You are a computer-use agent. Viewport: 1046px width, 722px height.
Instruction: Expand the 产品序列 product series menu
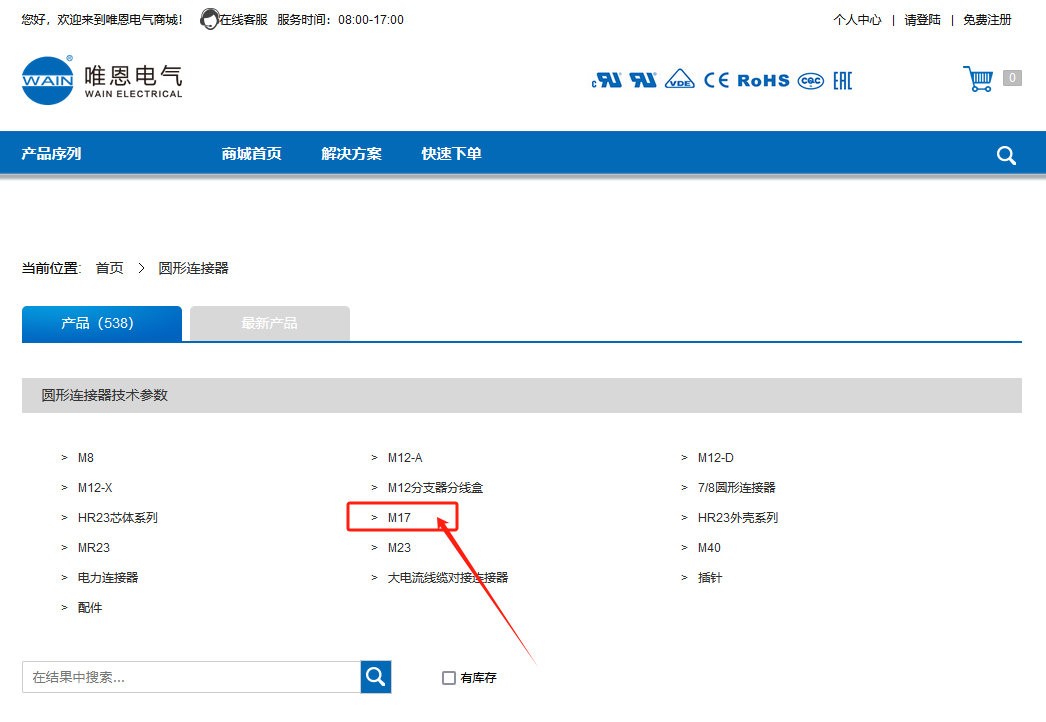tap(52, 154)
